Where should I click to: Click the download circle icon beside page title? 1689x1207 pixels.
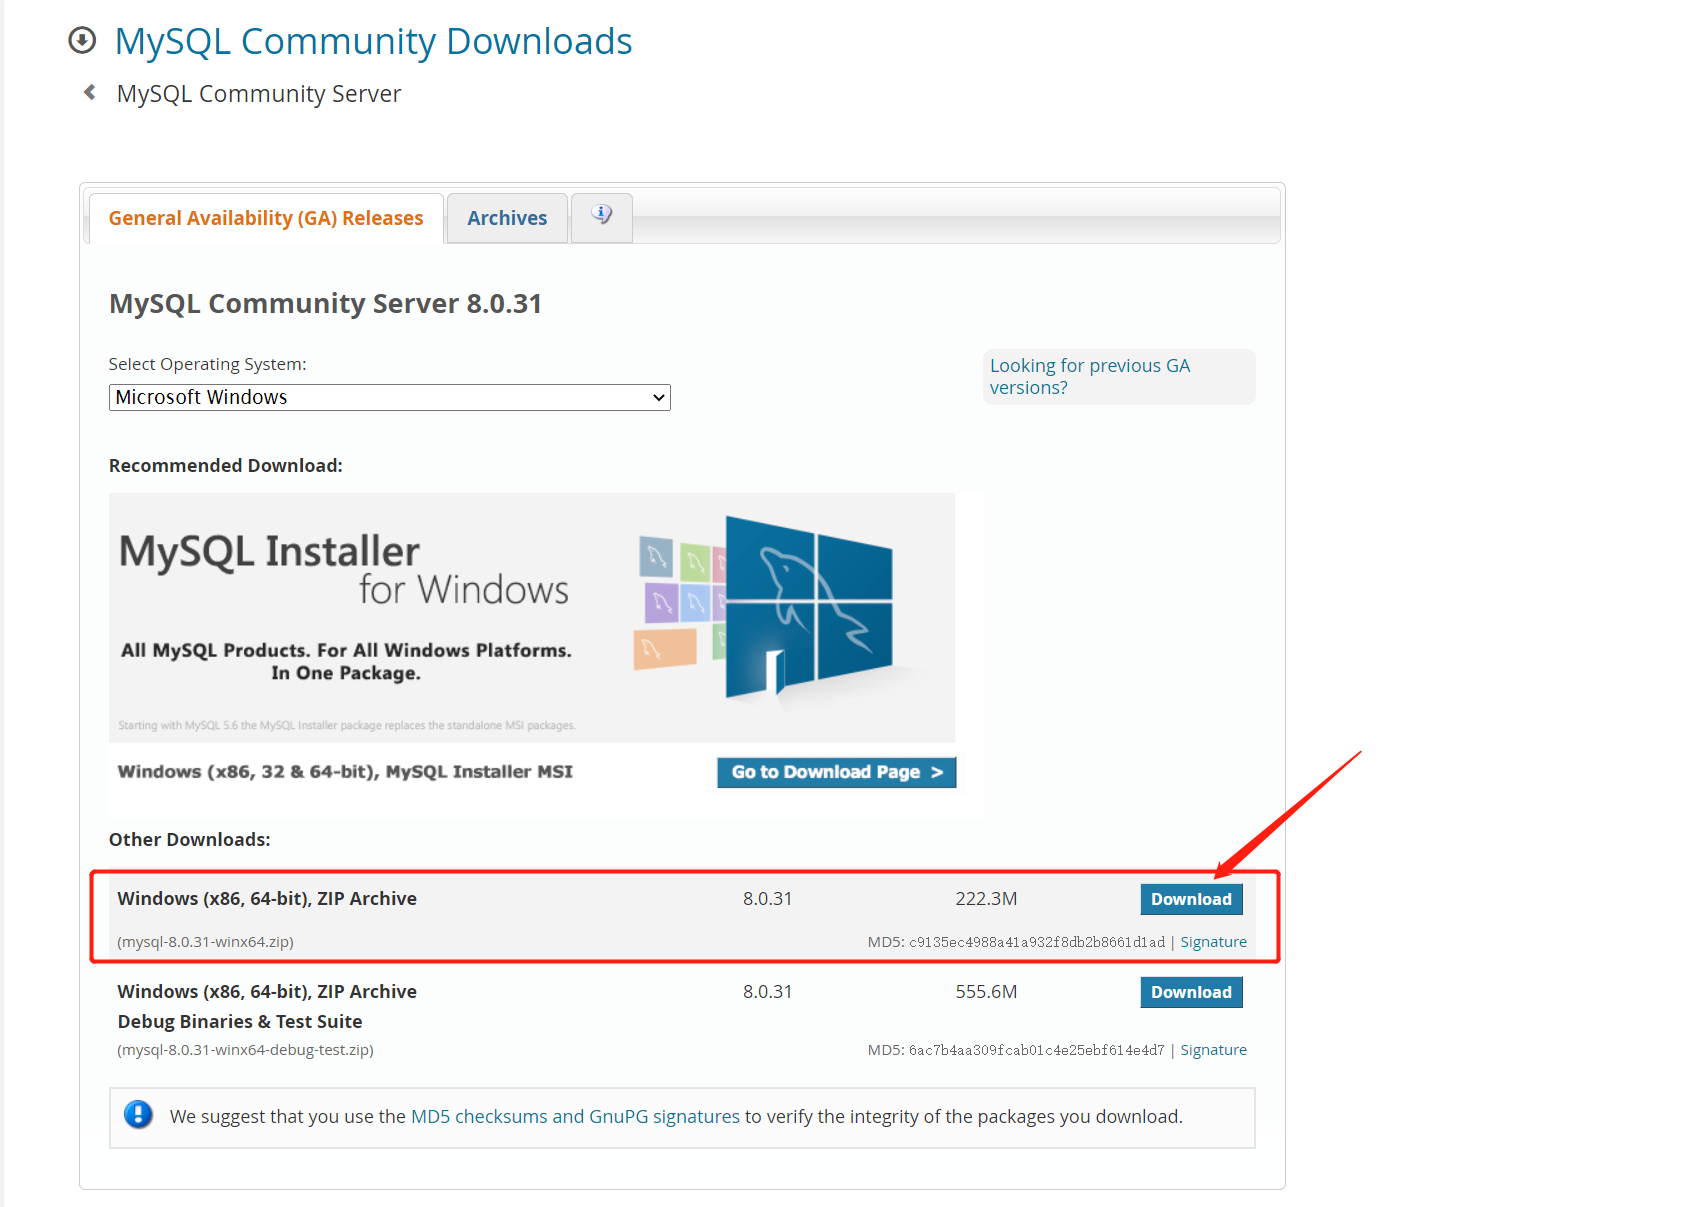coord(82,40)
